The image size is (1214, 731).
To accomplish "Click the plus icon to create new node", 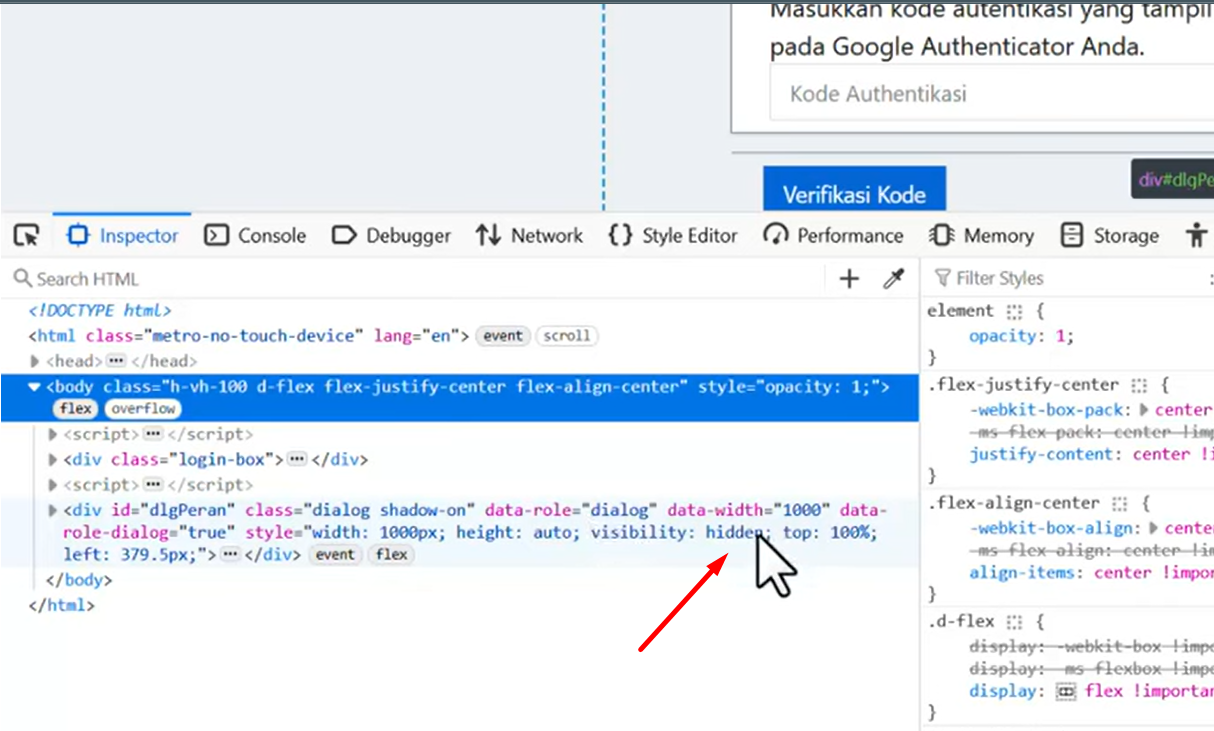I will pos(849,279).
